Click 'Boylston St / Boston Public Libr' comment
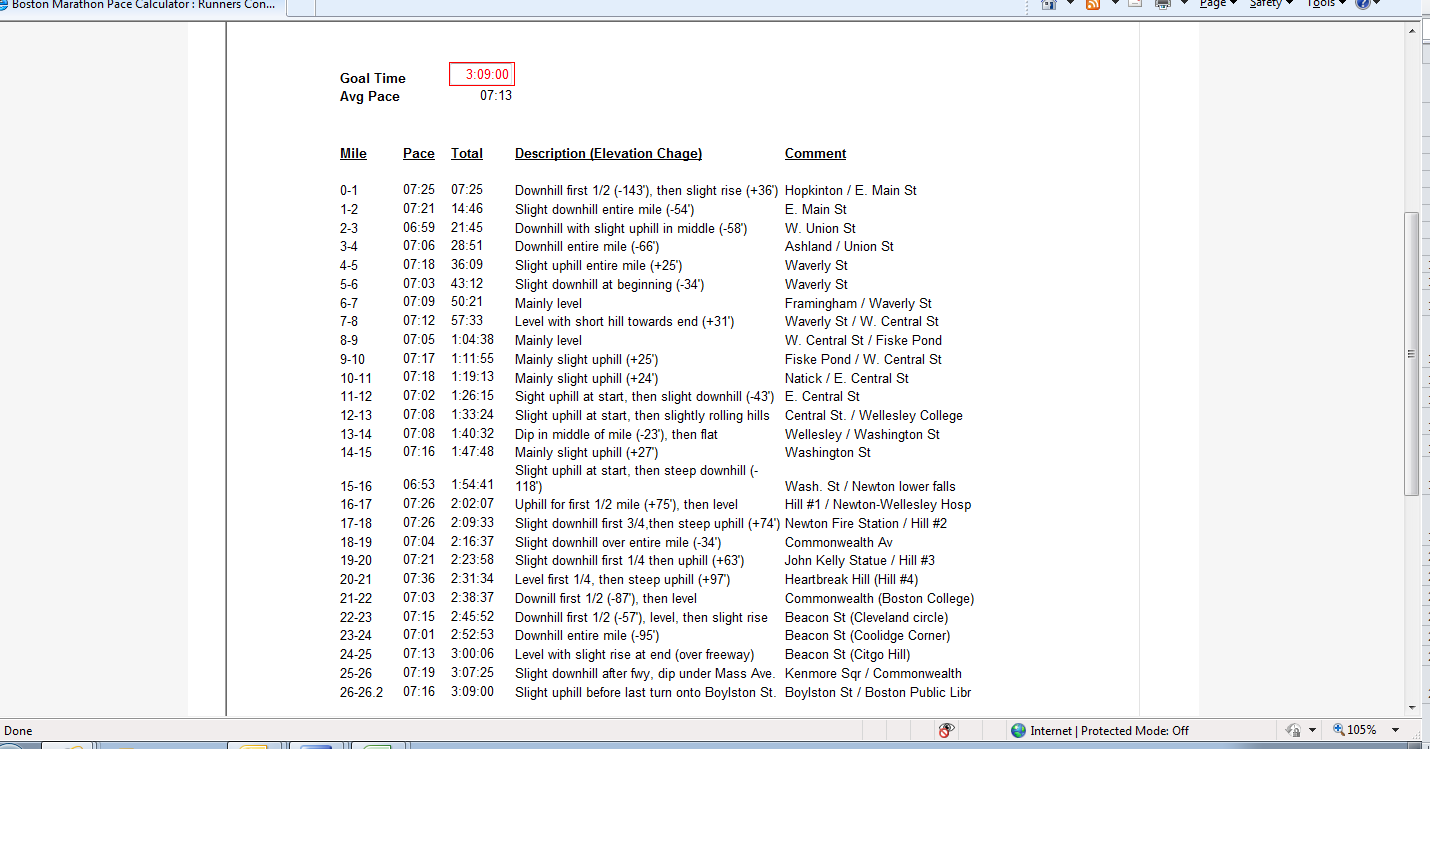Viewport: 1448px width, 868px height. [x=878, y=692]
